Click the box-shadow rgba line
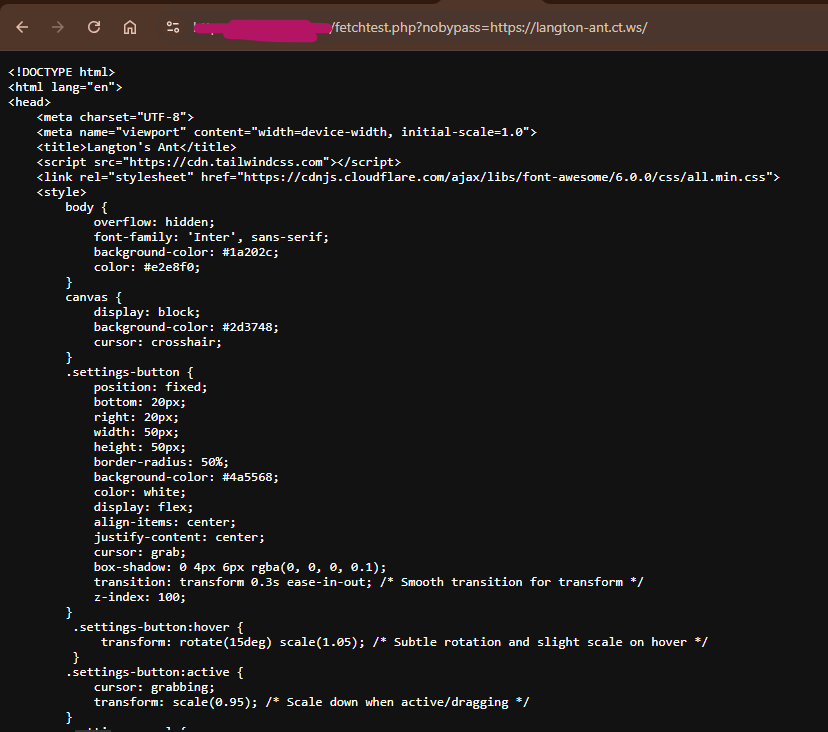 tap(239, 567)
